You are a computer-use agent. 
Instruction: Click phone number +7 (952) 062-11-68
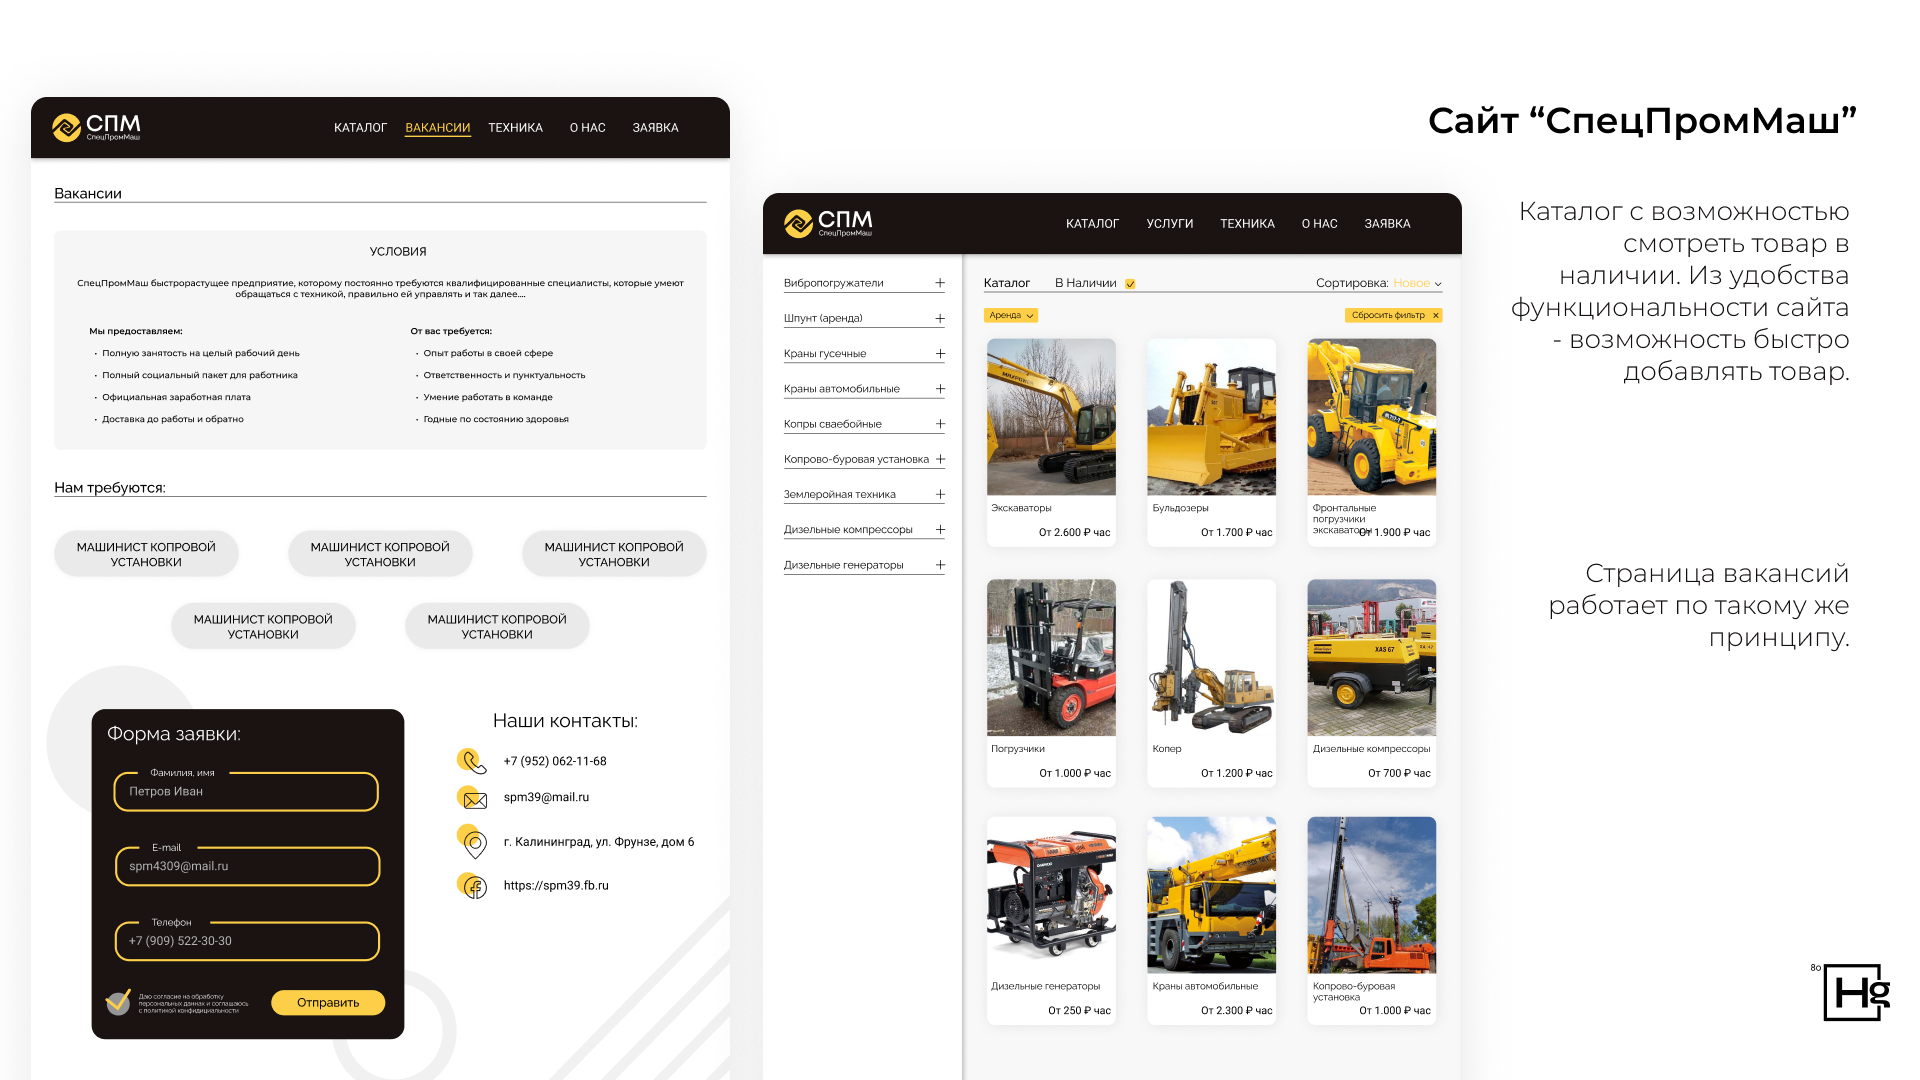click(555, 762)
